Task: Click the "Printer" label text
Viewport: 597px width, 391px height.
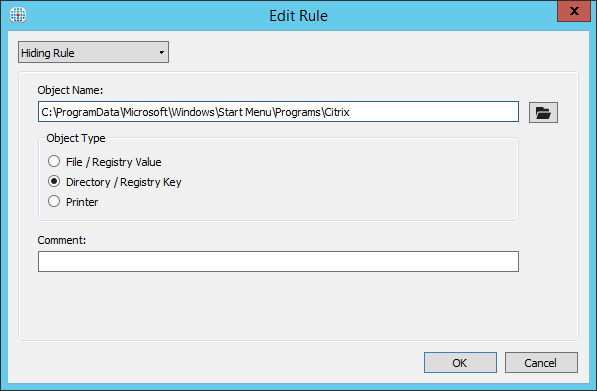Action: [82, 202]
